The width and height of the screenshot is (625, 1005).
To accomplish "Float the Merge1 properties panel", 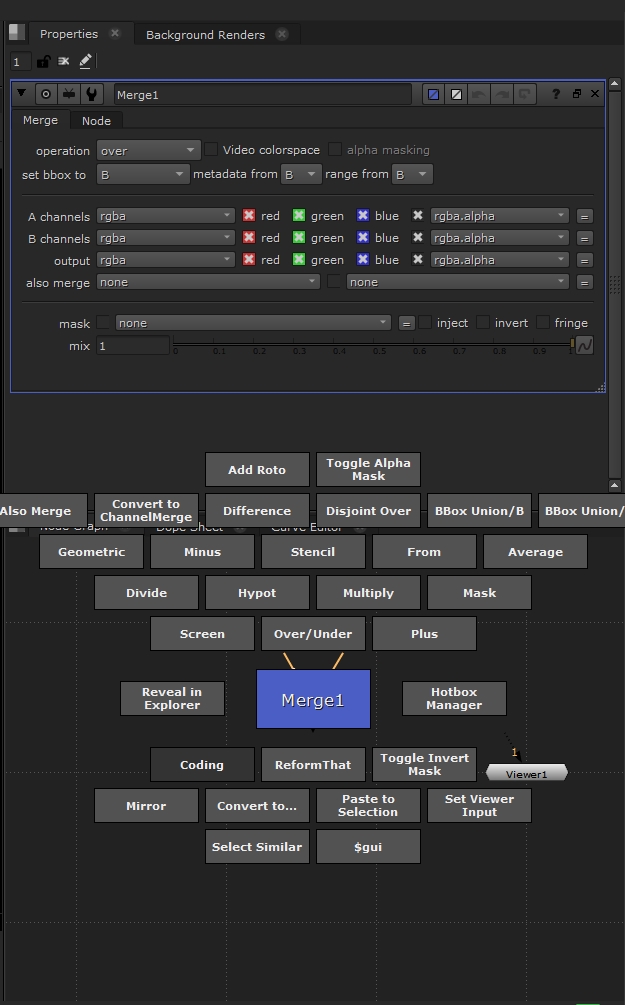I will click(x=576, y=95).
